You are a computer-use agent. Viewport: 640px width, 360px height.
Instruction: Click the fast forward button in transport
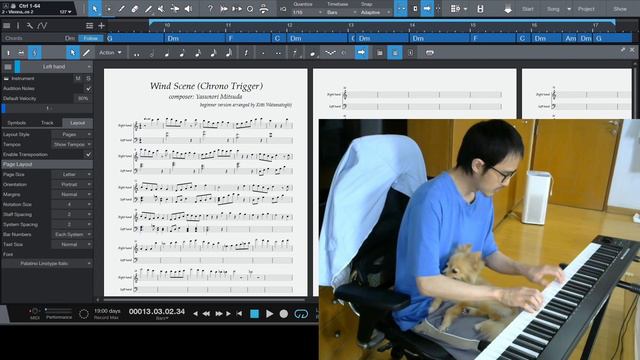219,313
